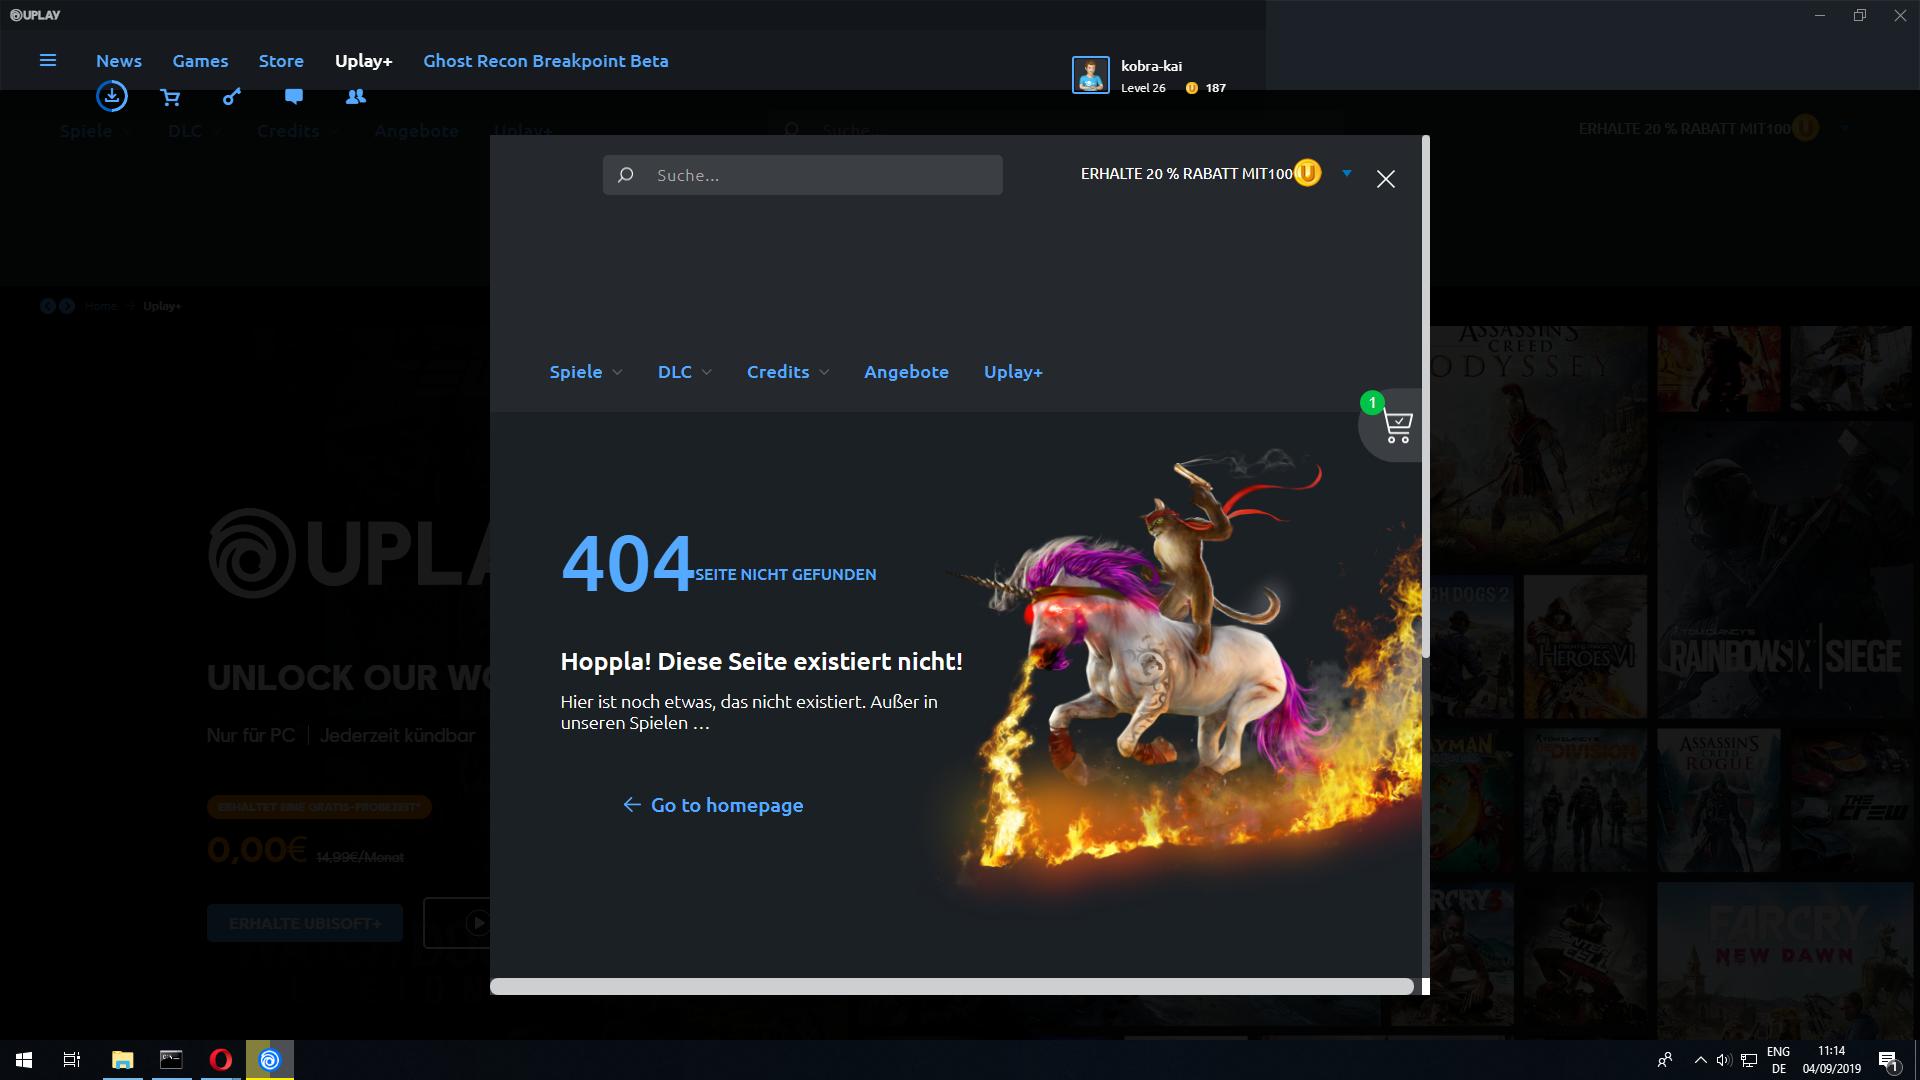The image size is (1920, 1080).
Task: Close the 404 popup with X icon
Action: 1385,179
